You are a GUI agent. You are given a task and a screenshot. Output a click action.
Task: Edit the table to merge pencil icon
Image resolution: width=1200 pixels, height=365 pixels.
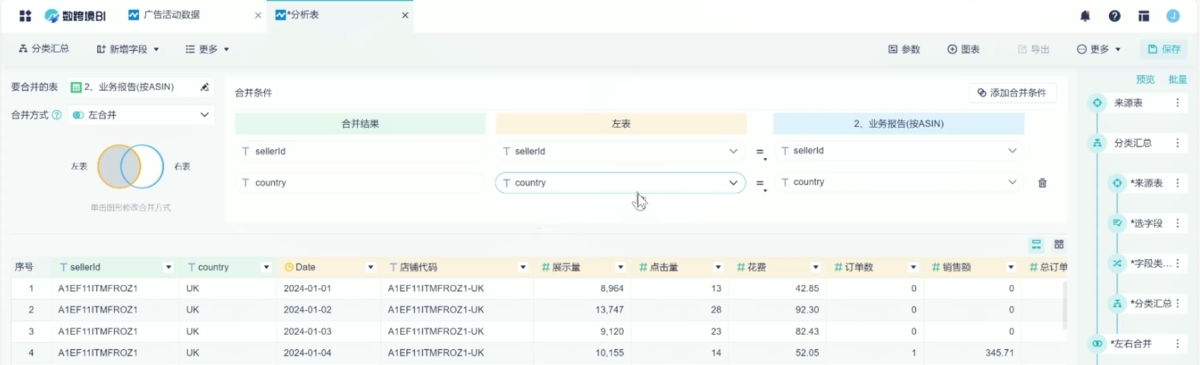204,87
